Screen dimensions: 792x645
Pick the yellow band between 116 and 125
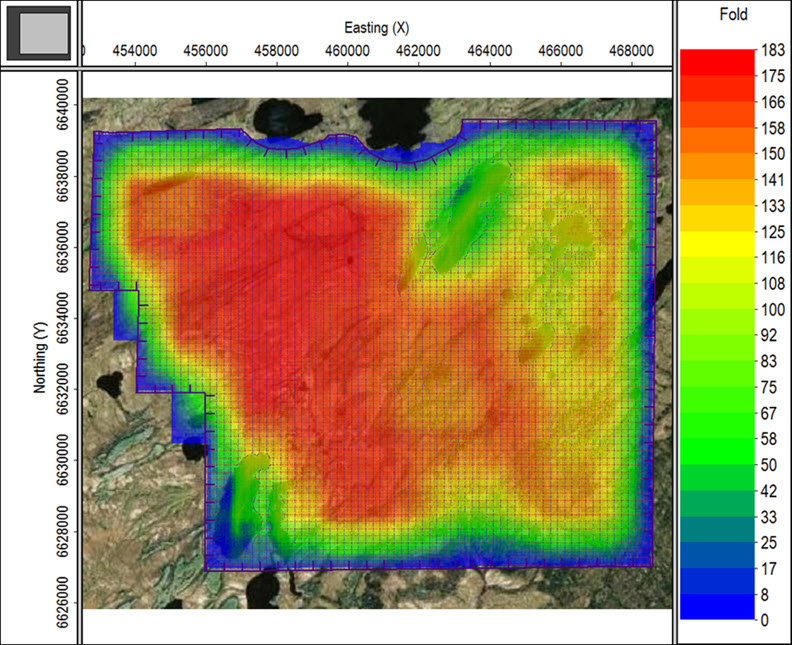pos(717,245)
